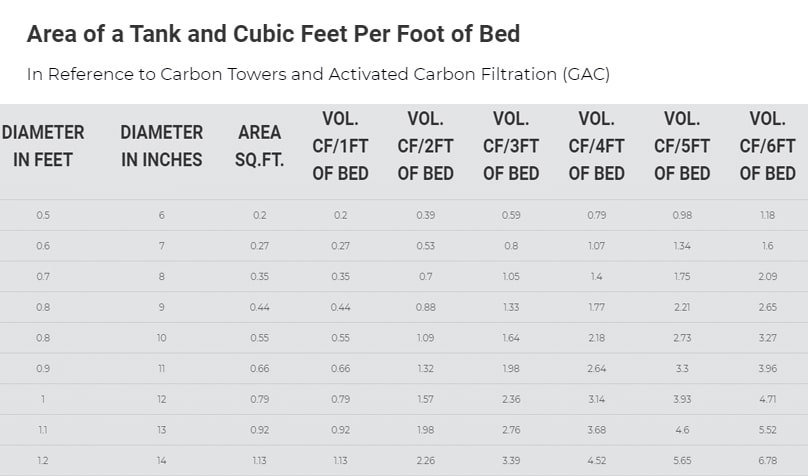Click the 5.65 value under CF/5FT
The height and width of the screenshot is (476, 808).
pyautogui.click(x=682, y=461)
